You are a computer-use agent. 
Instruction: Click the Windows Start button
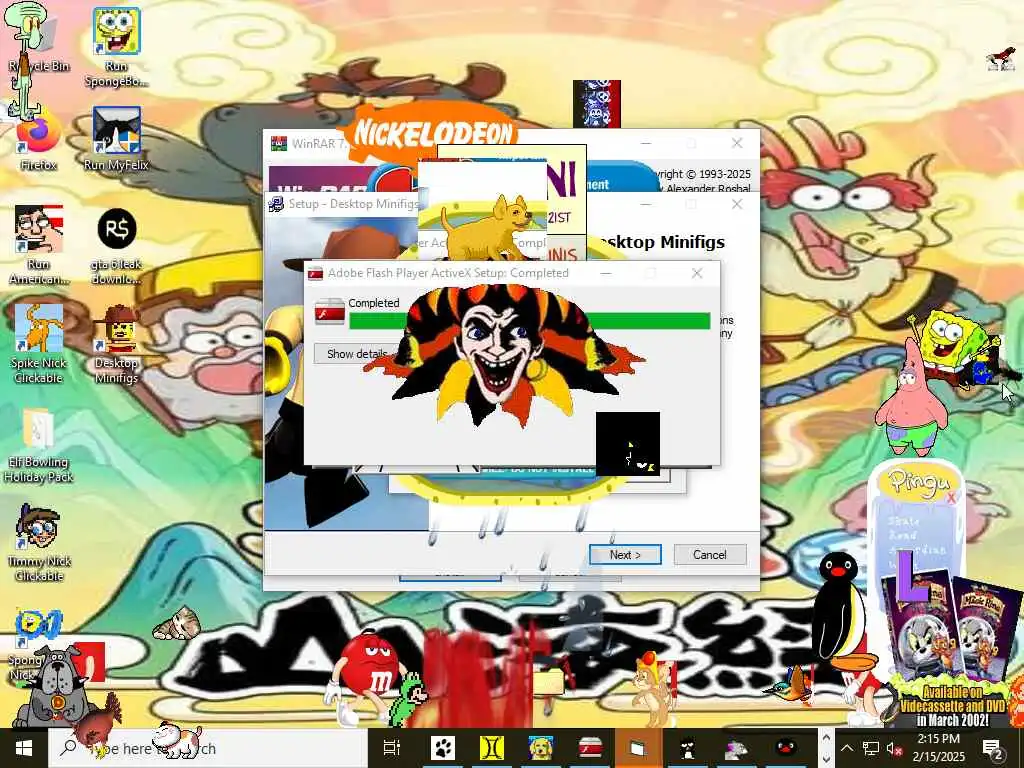24,748
